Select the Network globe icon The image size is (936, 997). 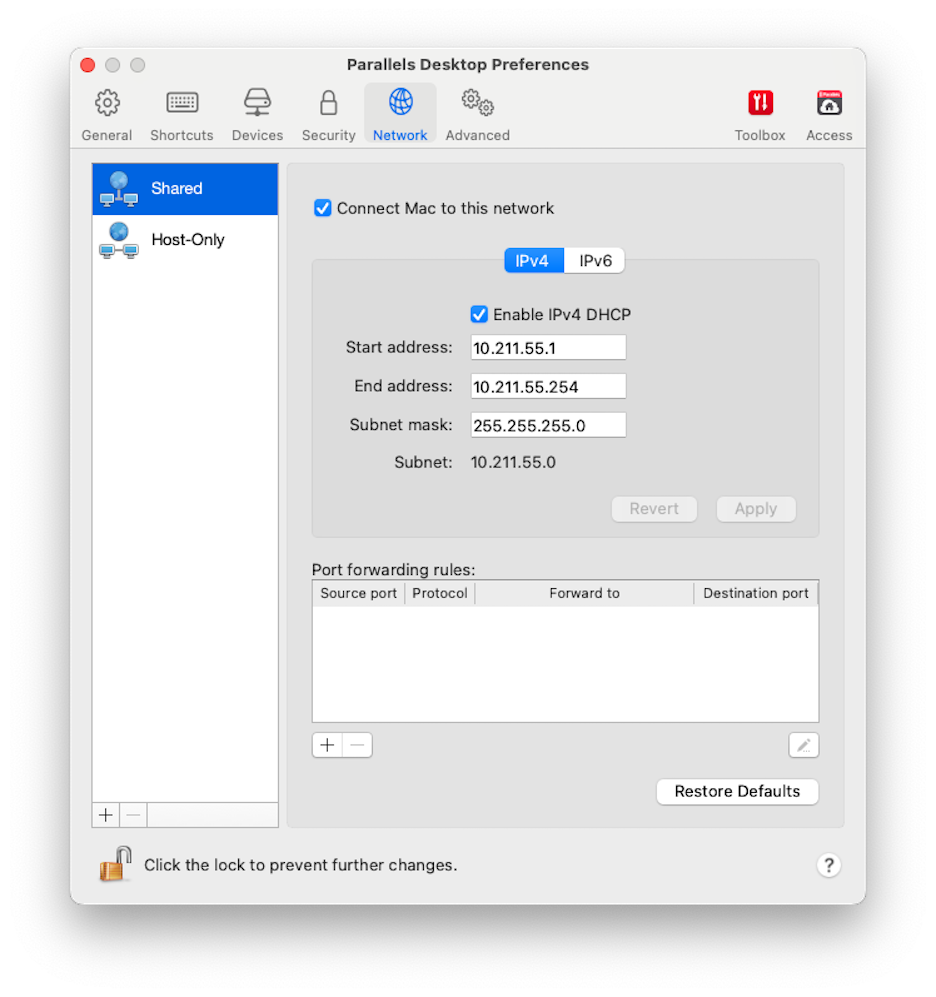400,102
